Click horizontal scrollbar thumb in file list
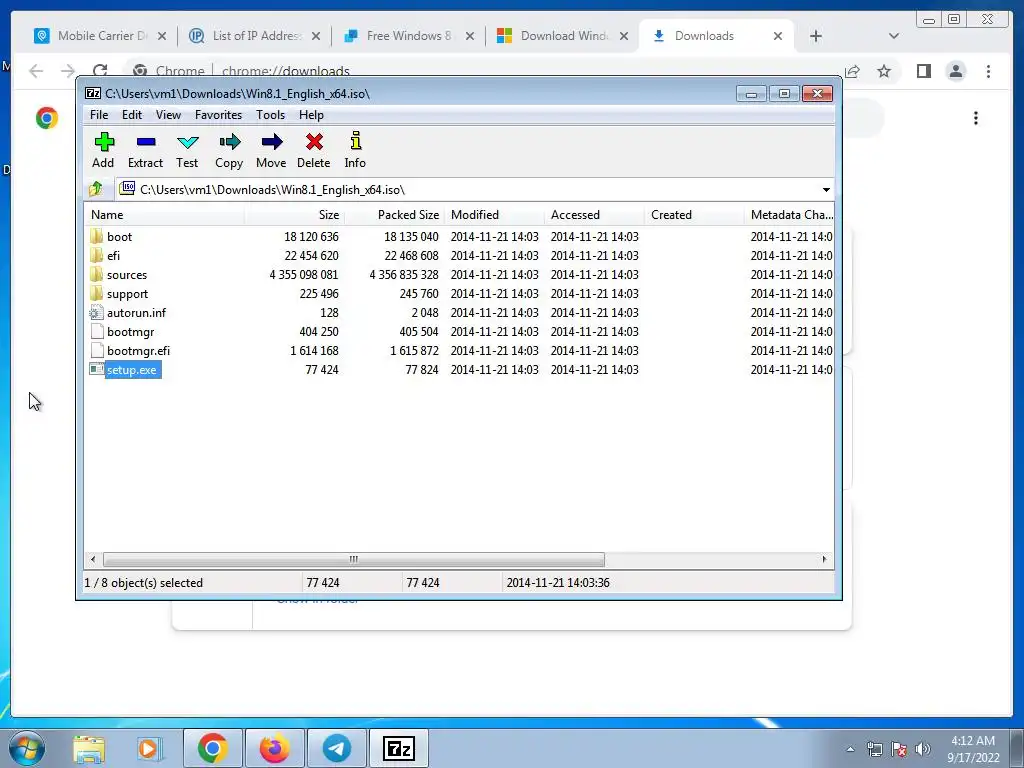The image size is (1024, 768). pyautogui.click(x=353, y=559)
